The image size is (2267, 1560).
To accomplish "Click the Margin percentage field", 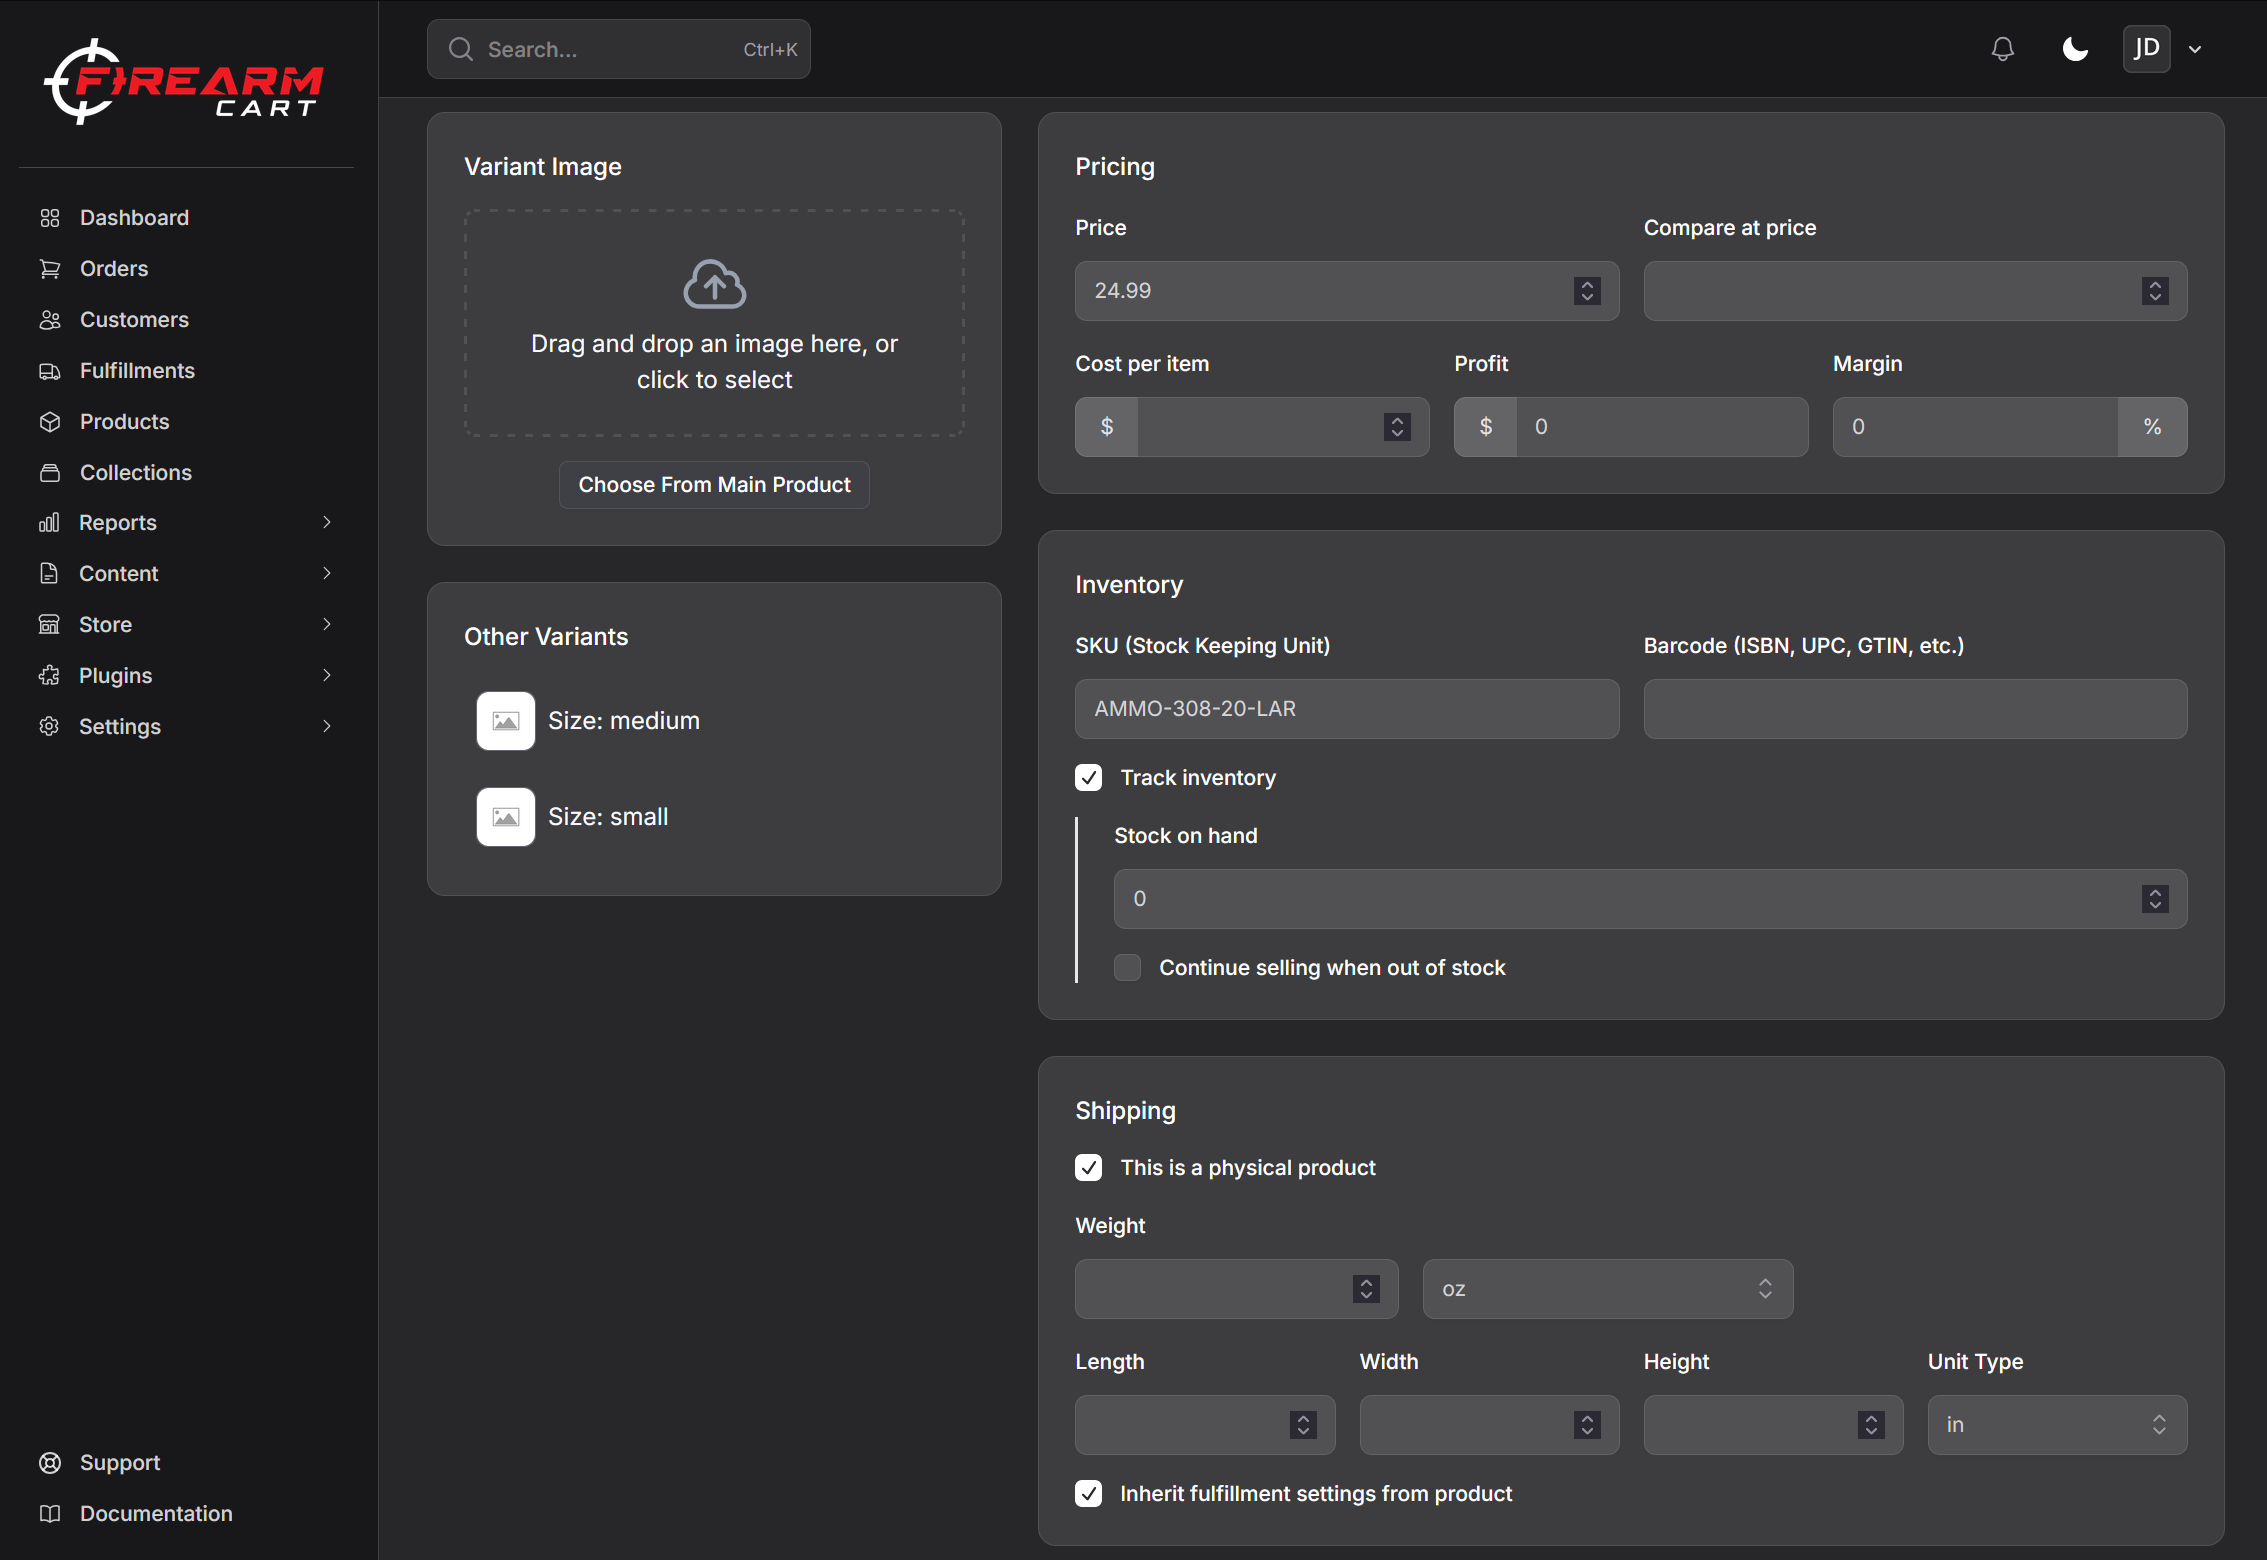I will pos(1975,427).
